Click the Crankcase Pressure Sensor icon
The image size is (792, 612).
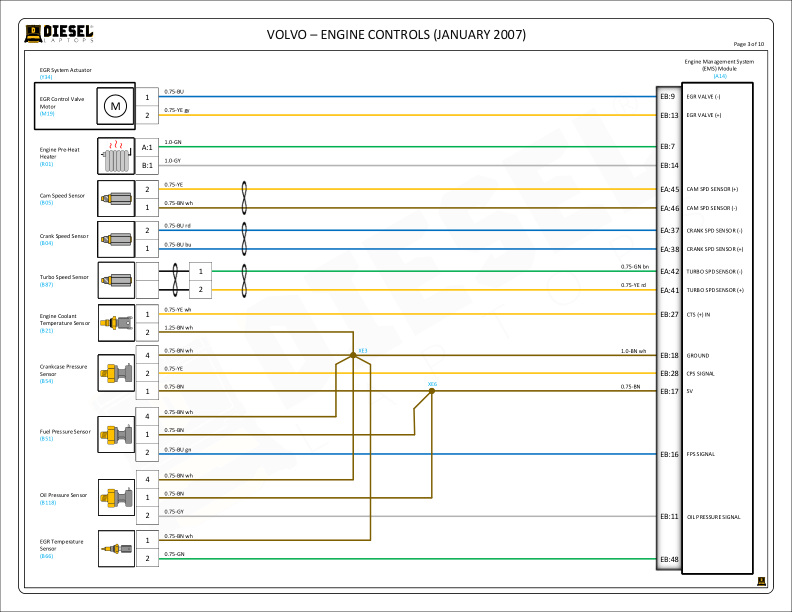[116, 373]
